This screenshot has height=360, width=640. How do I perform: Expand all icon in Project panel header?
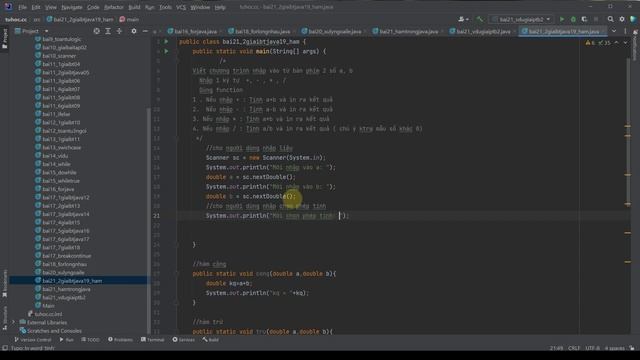(x=108, y=31)
